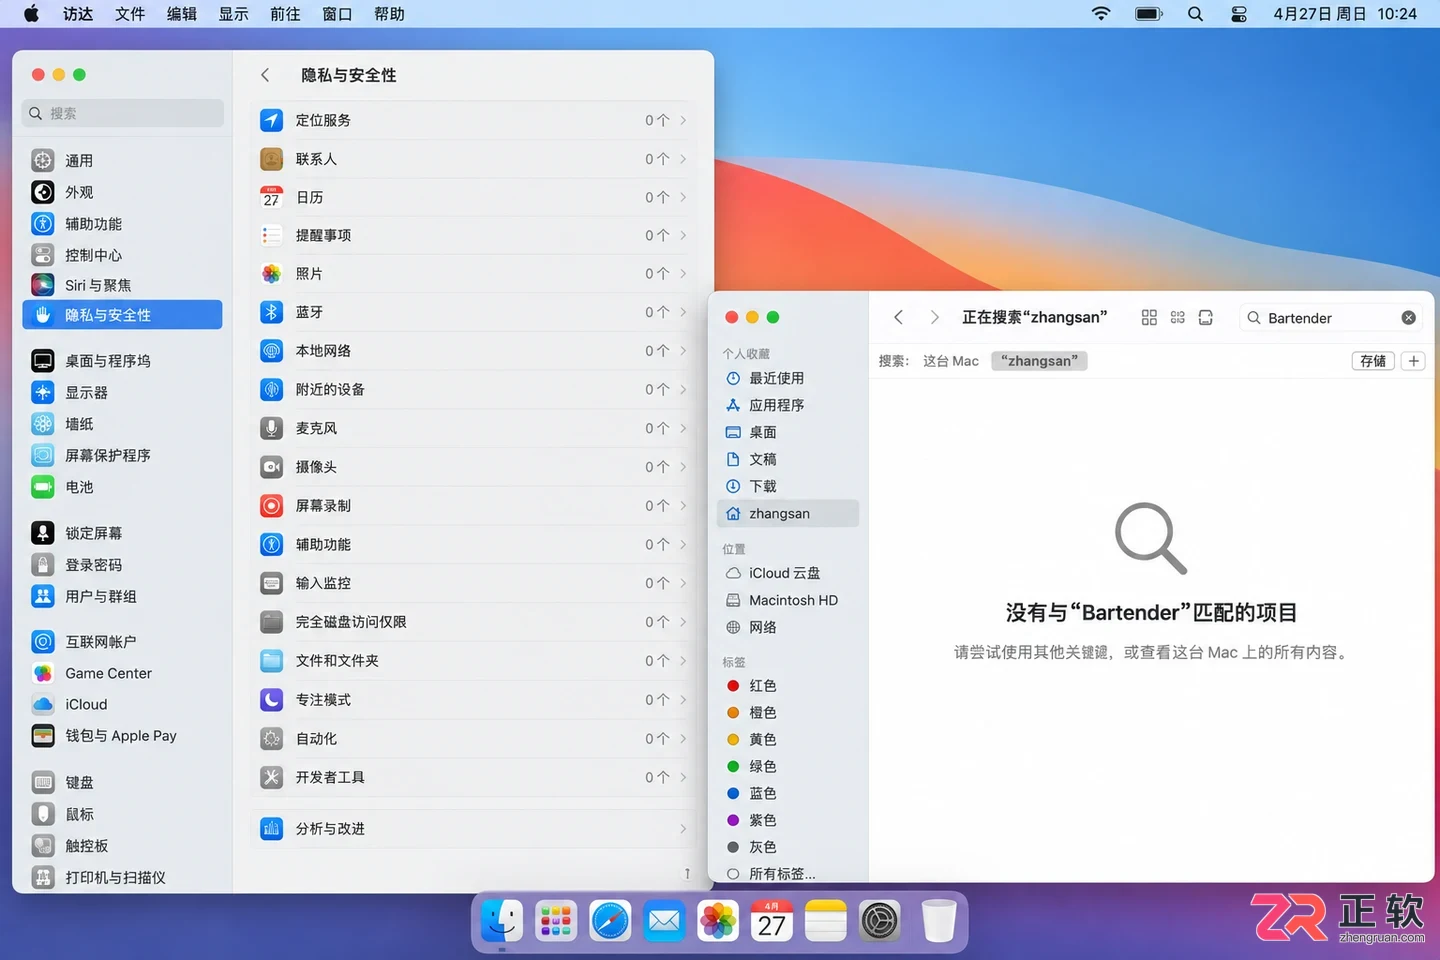Open Location Services (定位服务) privacy row
The image size is (1440, 960).
tap(473, 120)
